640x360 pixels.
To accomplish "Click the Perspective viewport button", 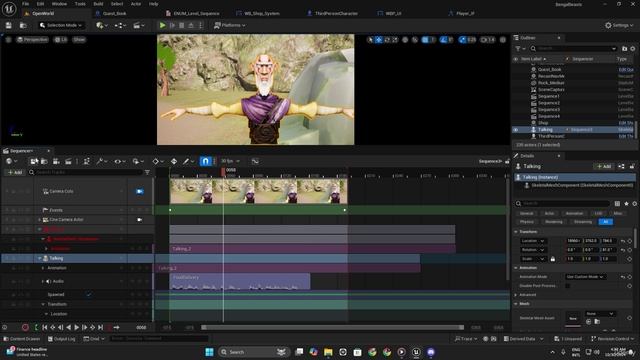I will pyautogui.click(x=33, y=40).
